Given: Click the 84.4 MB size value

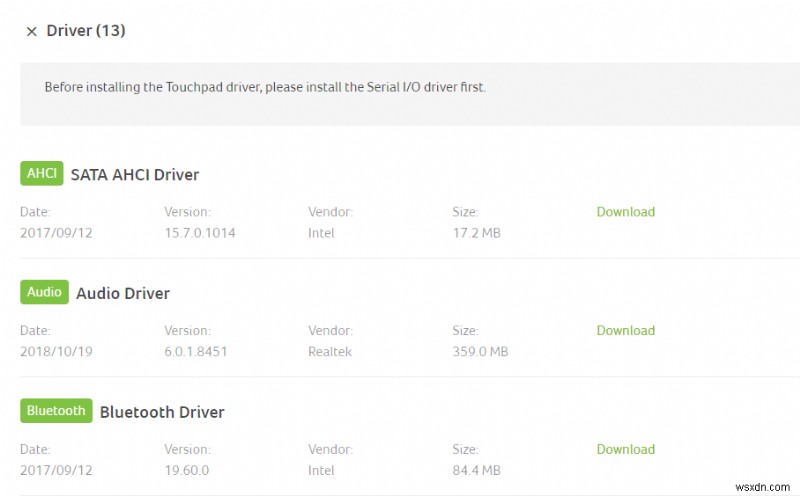Looking at the screenshot, I should [x=476, y=471].
